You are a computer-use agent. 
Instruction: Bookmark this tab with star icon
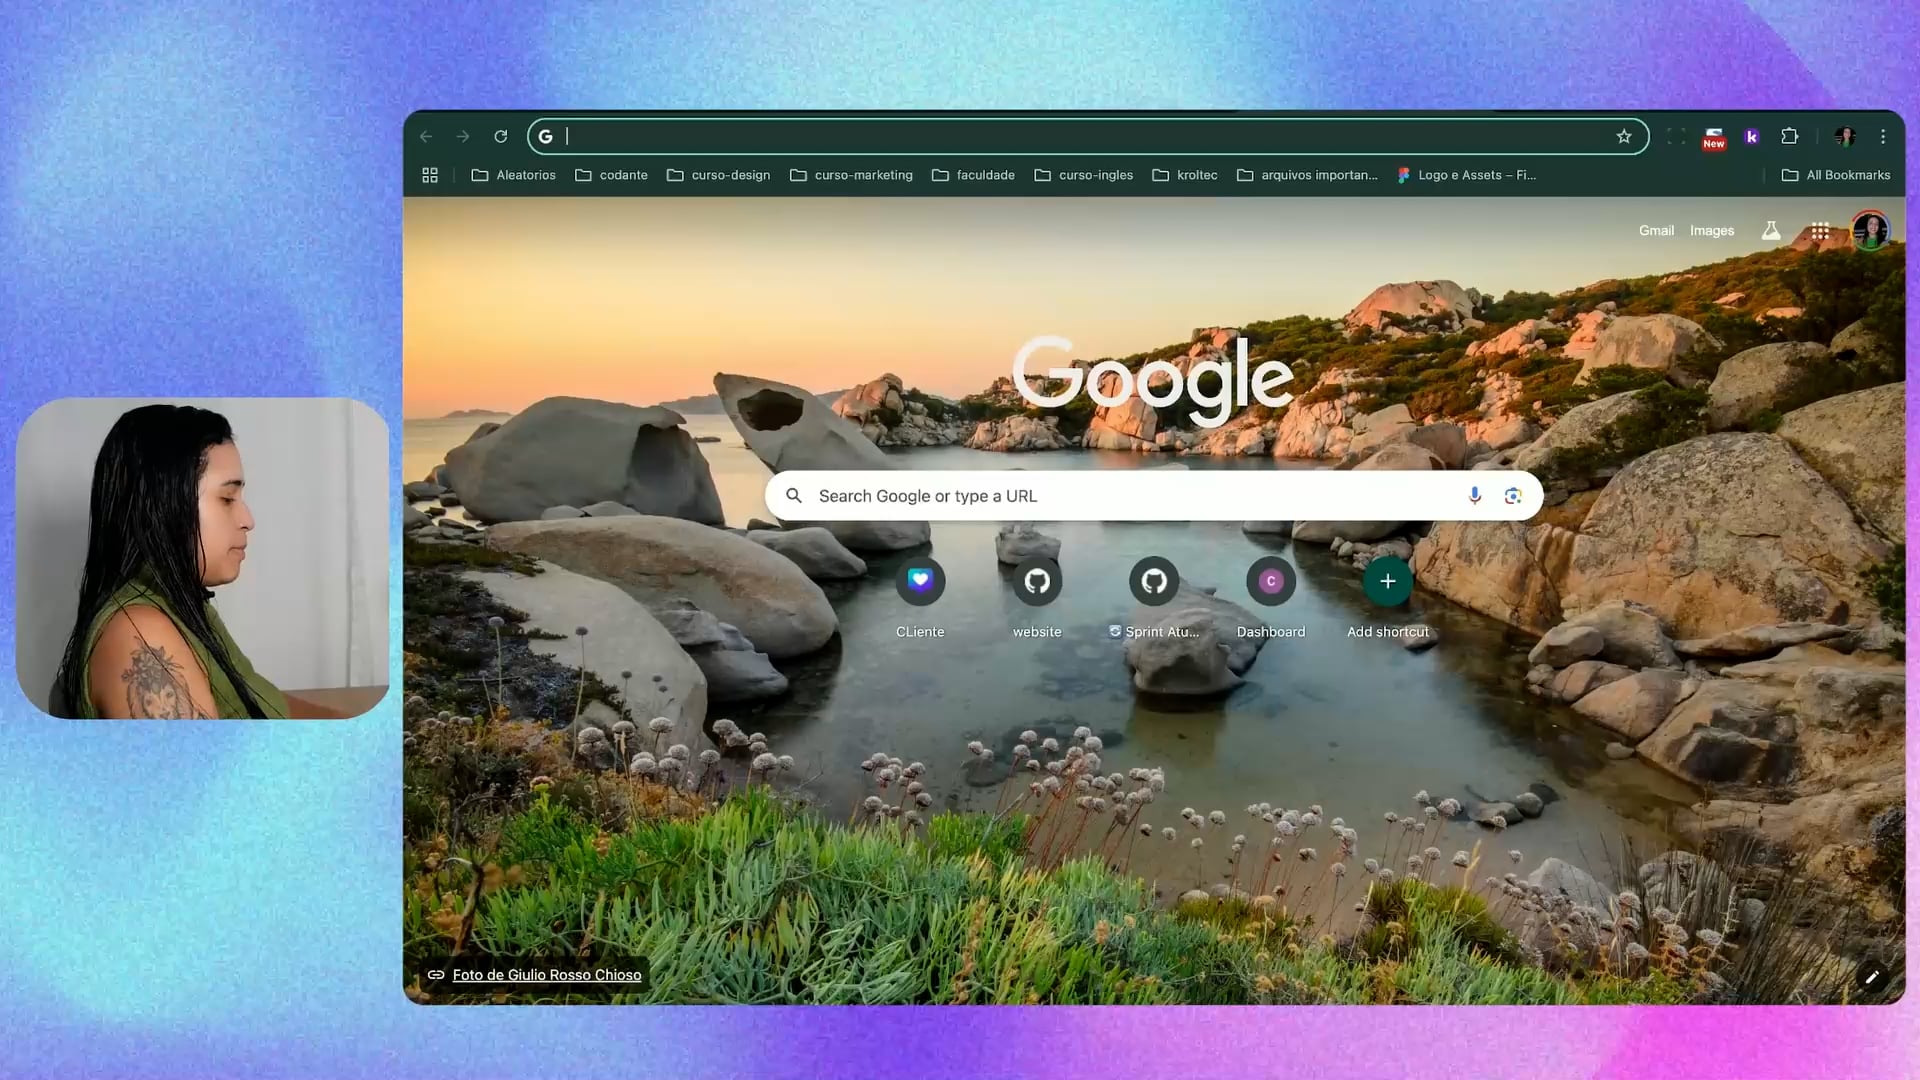[x=1624, y=136]
